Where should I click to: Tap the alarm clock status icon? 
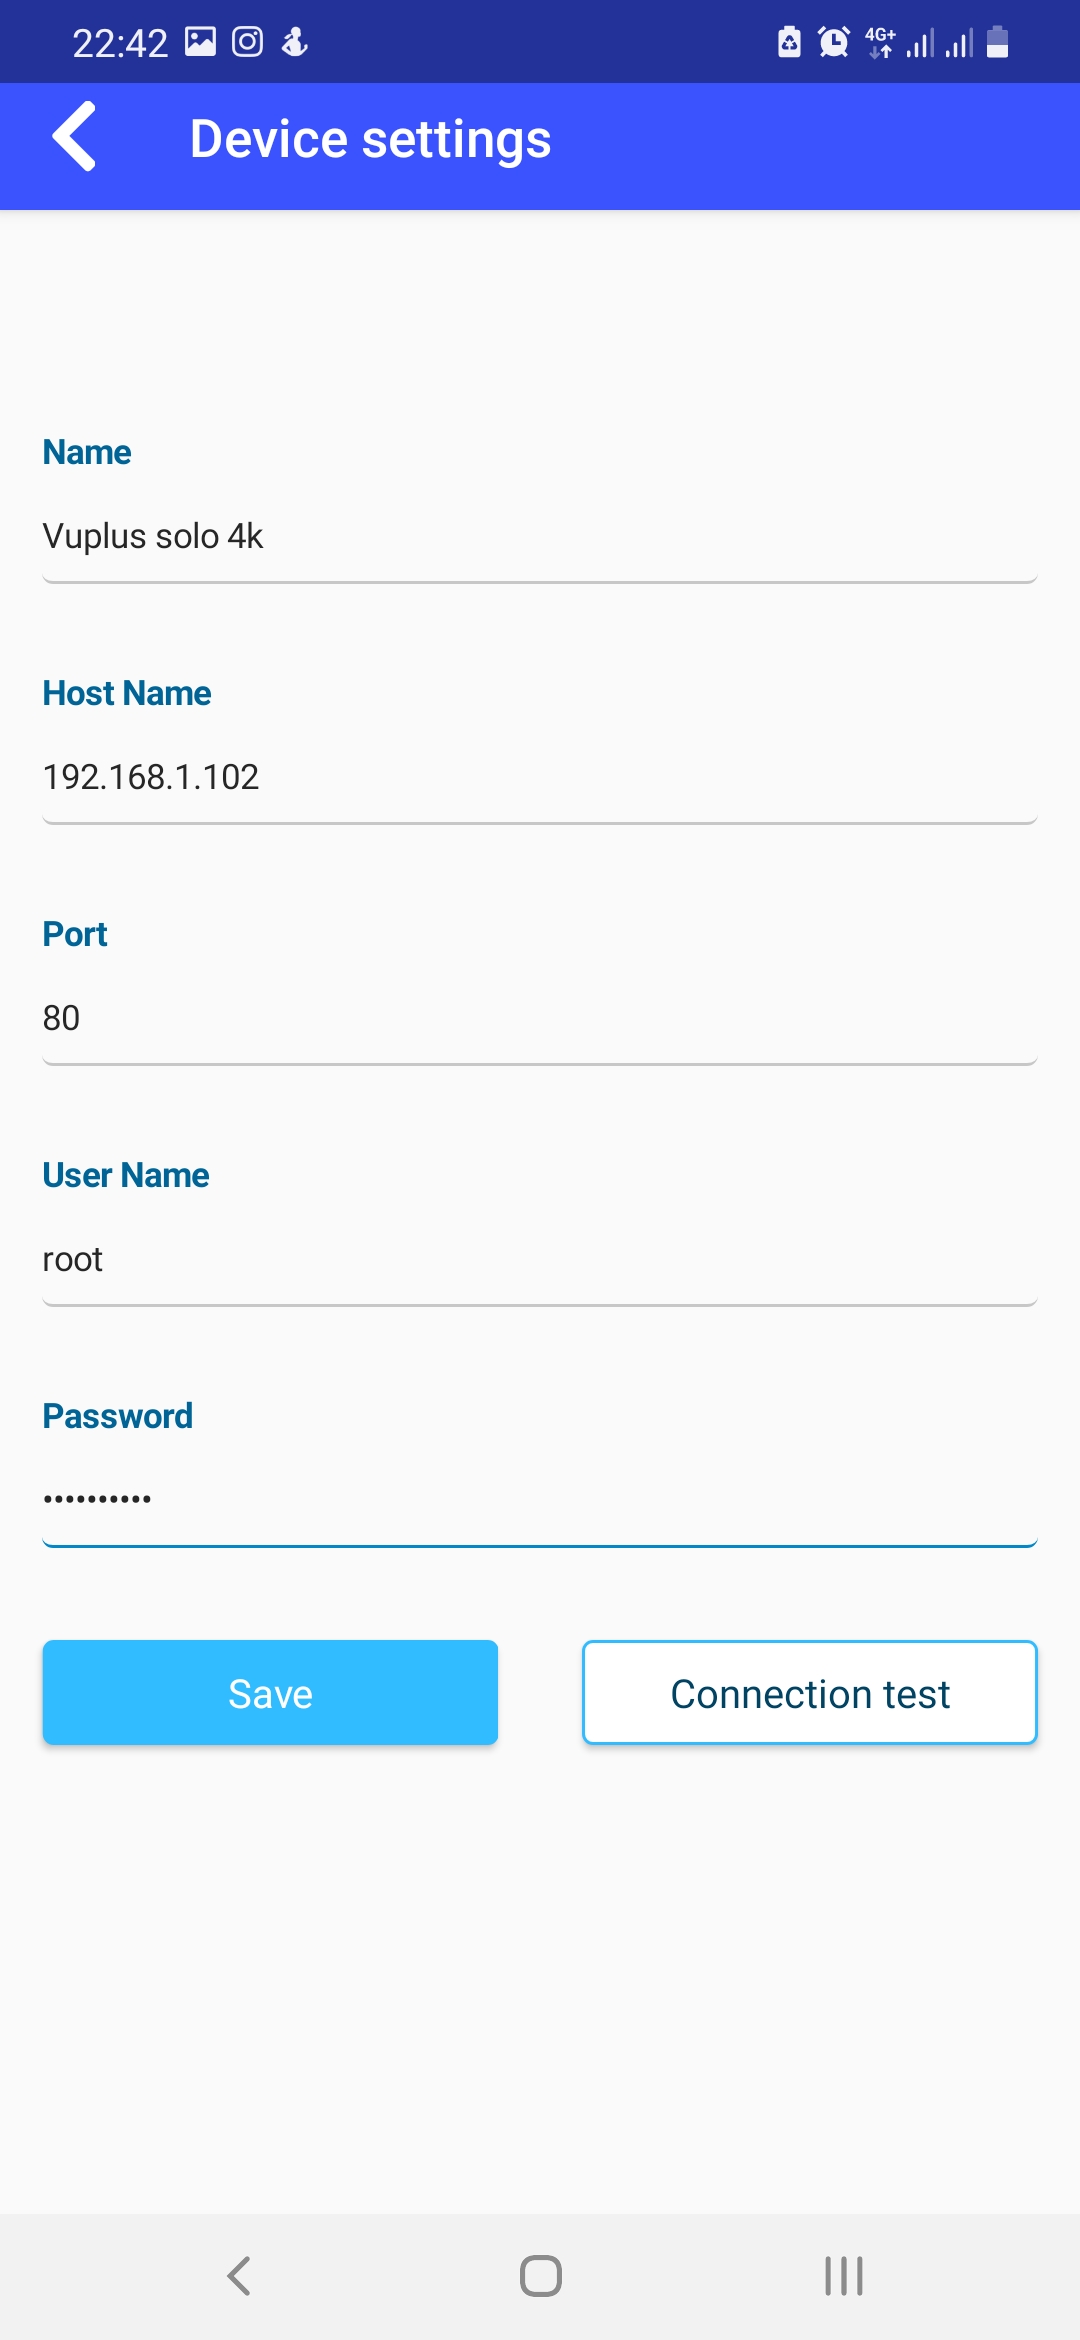833,42
